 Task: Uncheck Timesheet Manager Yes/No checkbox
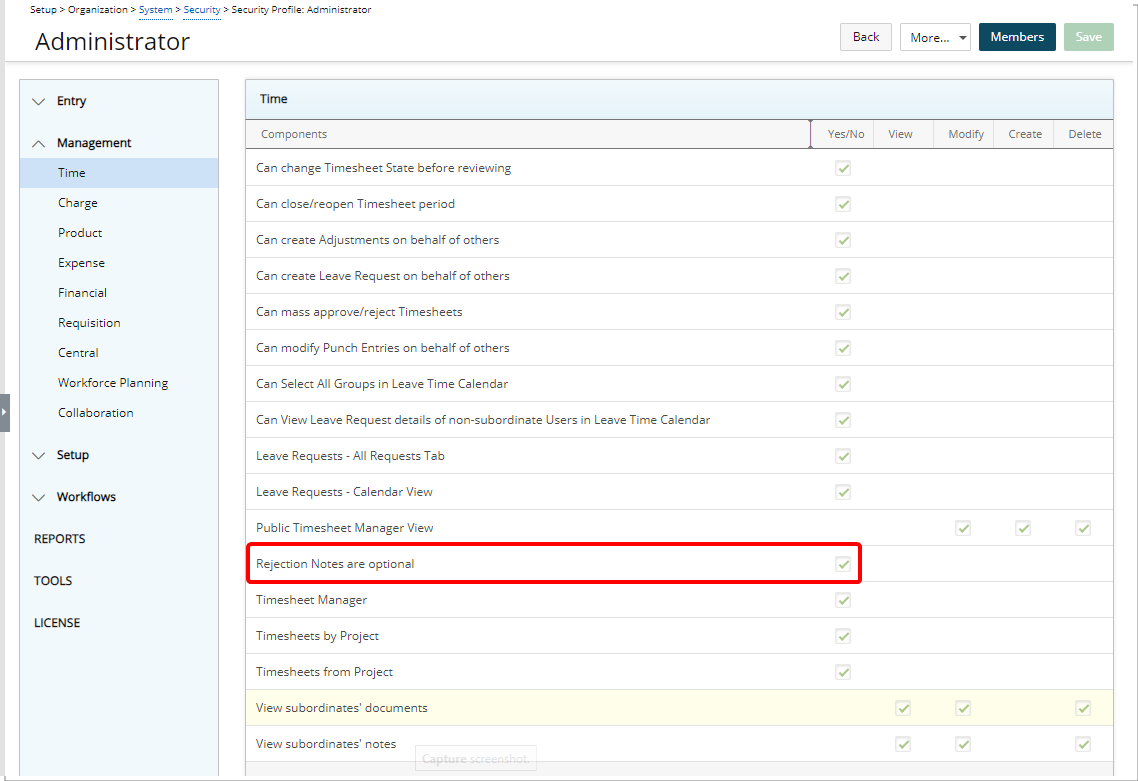843,600
